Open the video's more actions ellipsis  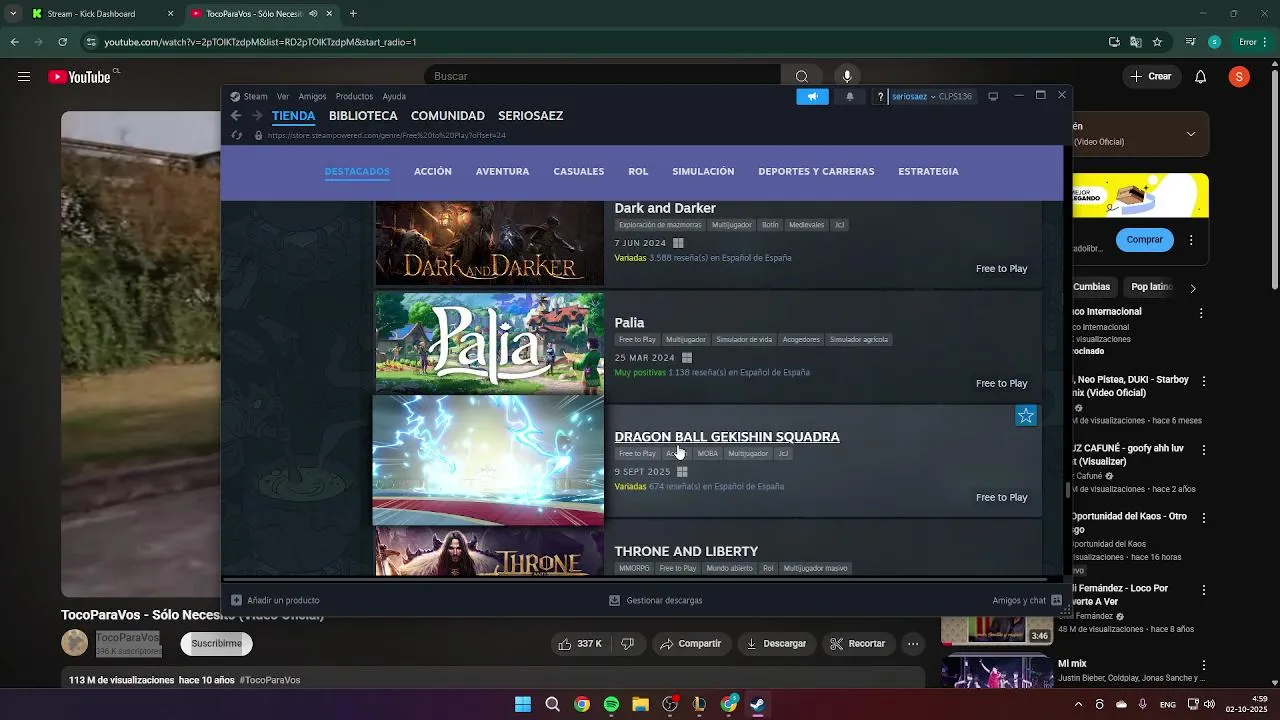click(913, 644)
